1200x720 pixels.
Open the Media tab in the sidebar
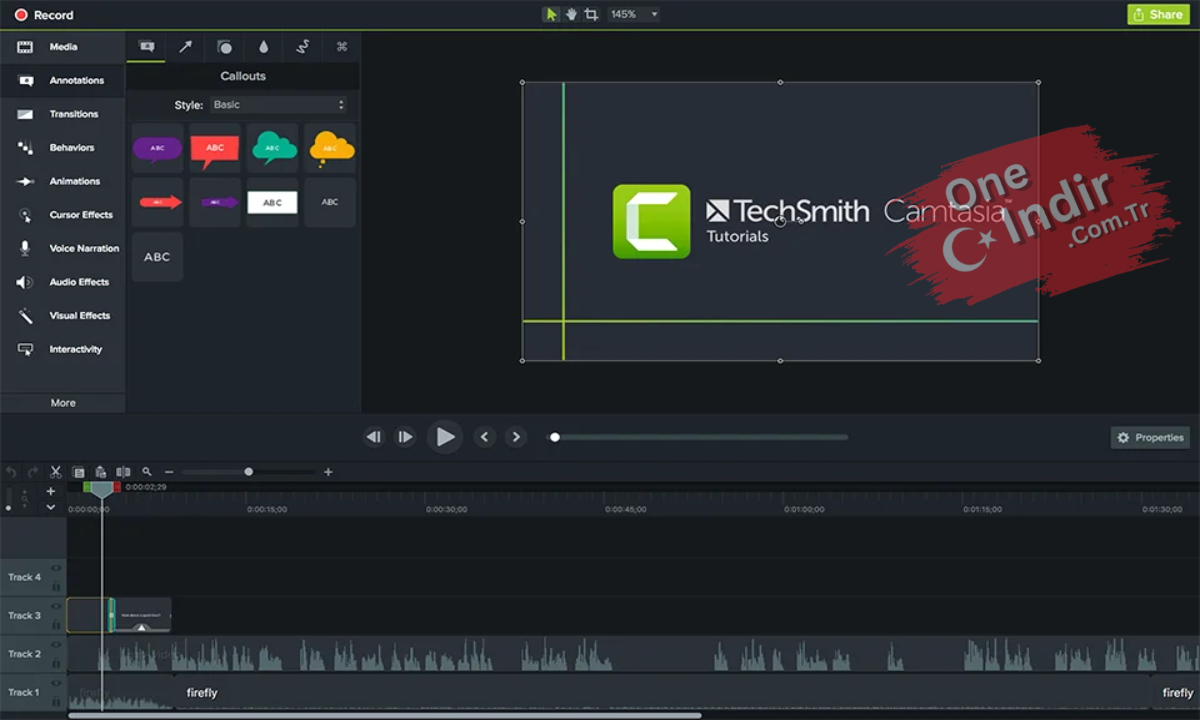62,47
